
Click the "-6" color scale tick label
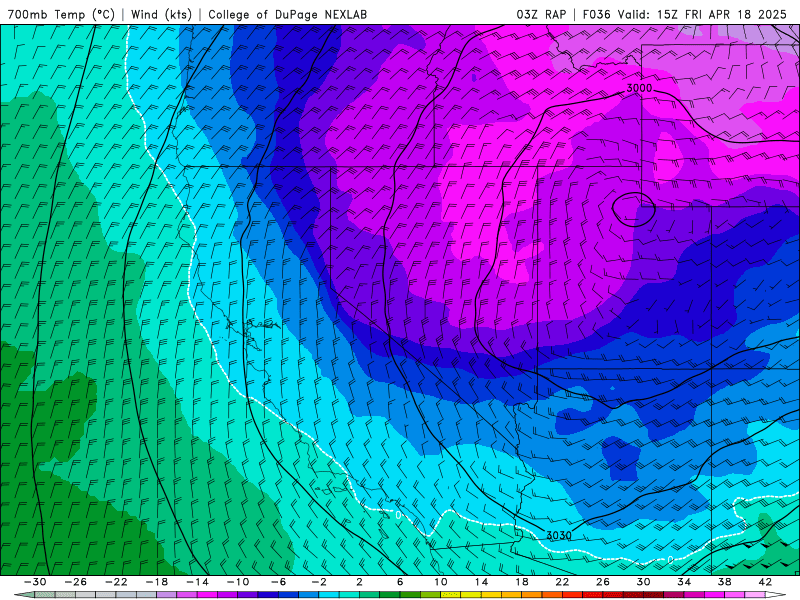tap(279, 582)
